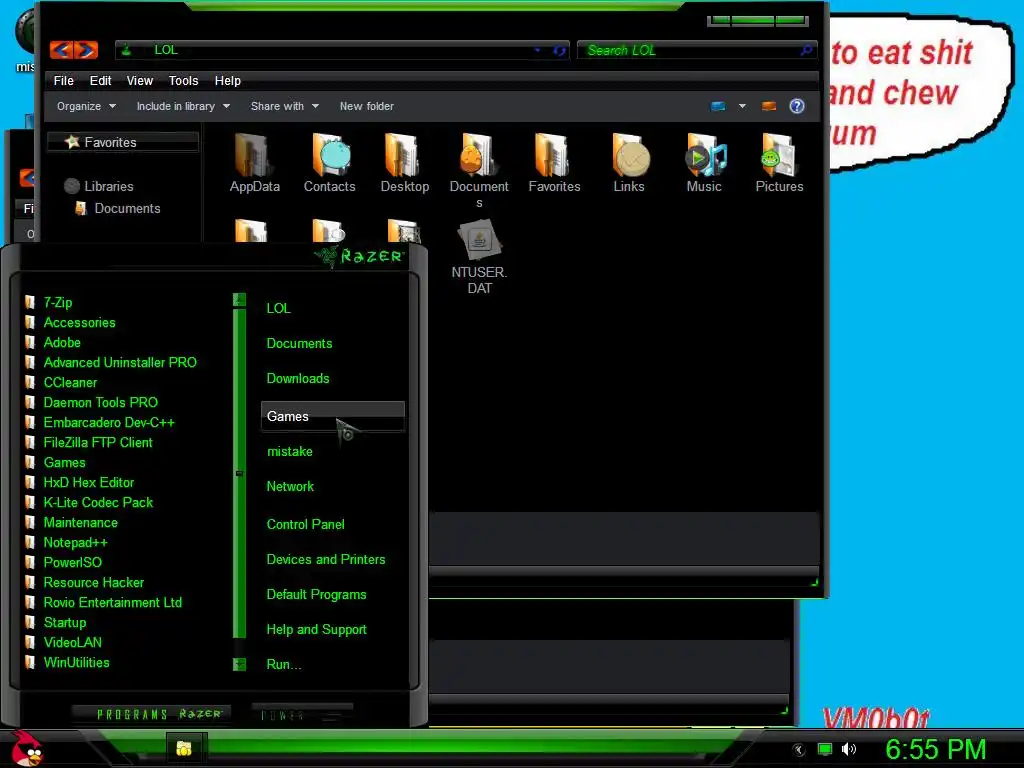Open Help and Support from start menu
The width and height of the screenshot is (1024, 768).
[317, 630]
